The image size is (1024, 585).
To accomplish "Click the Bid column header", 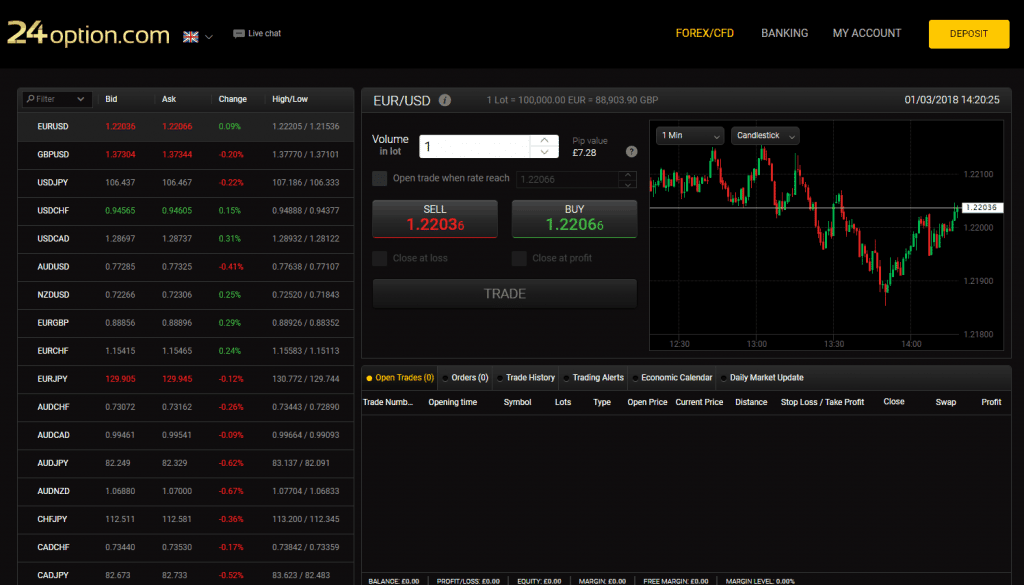I will (112, 99).
